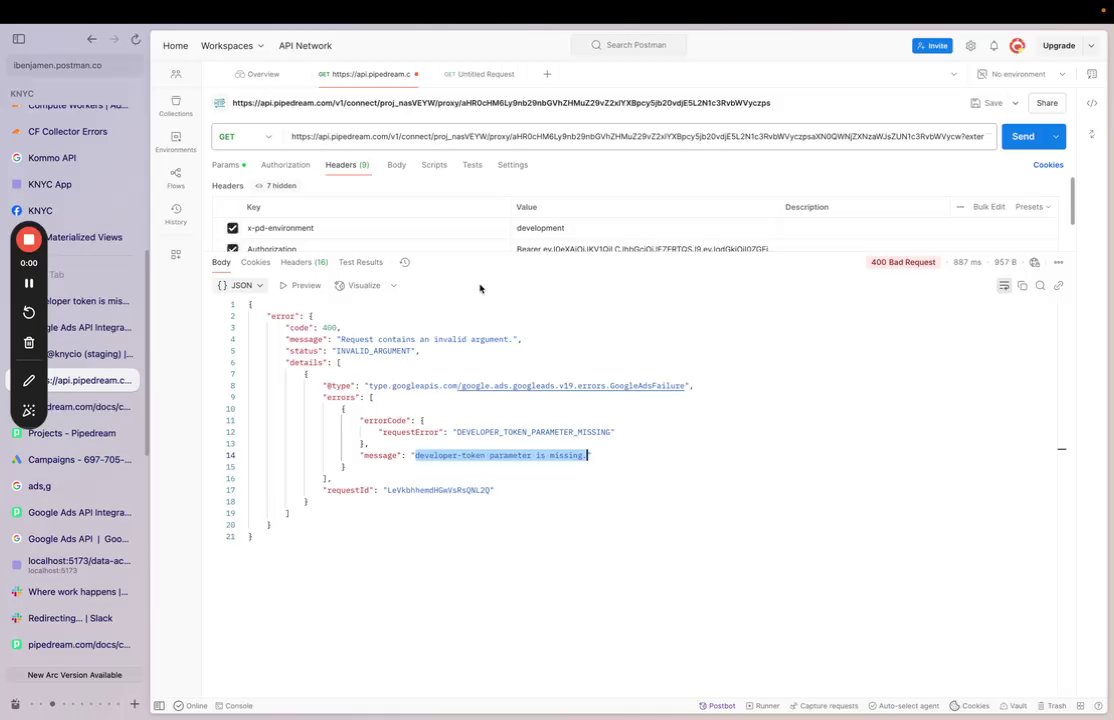Click the request URL input field
1114x720 pixels.
click(637, 136)
